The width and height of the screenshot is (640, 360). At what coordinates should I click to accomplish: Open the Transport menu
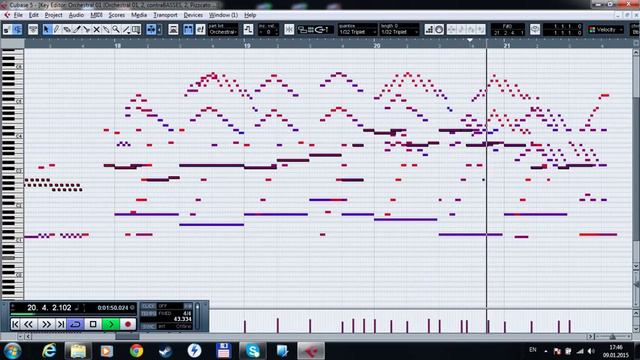pyautogui.click(x=165, y=15)
